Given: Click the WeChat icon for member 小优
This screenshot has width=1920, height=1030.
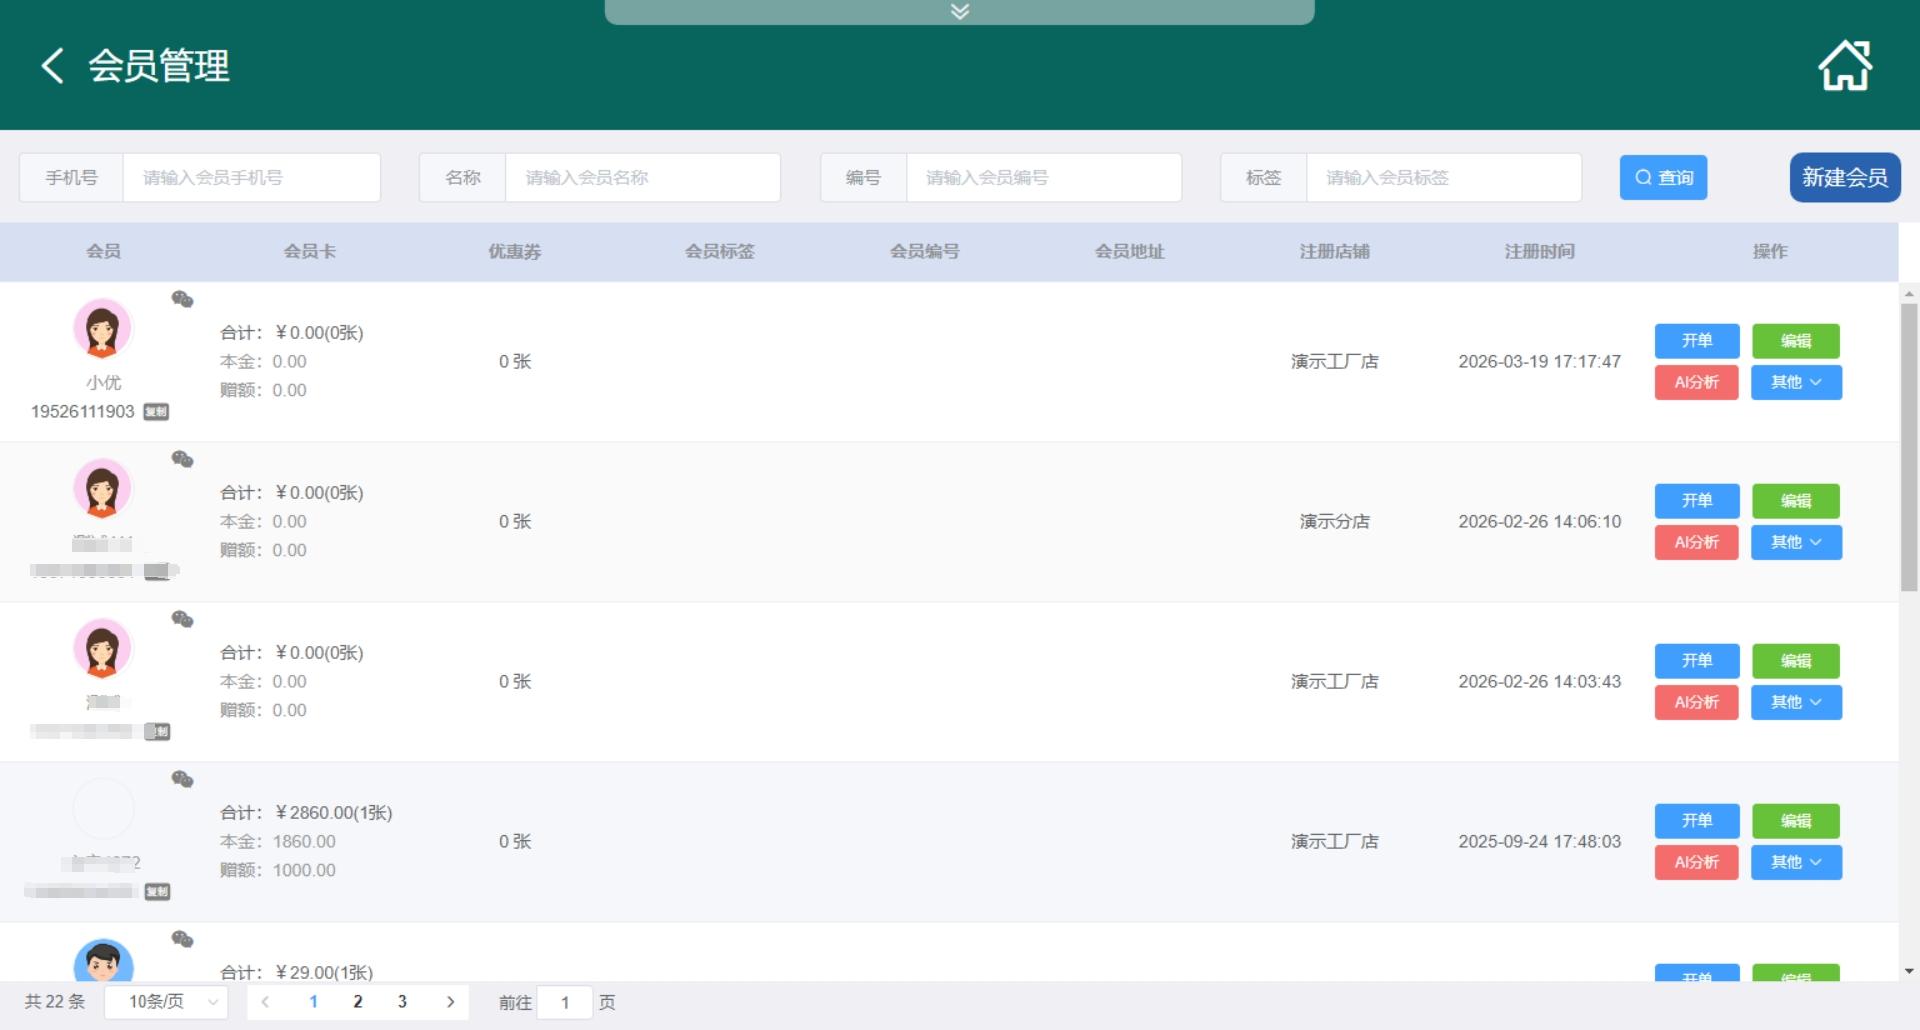Looking at the screenshot, I should click(x=182, y=299).
